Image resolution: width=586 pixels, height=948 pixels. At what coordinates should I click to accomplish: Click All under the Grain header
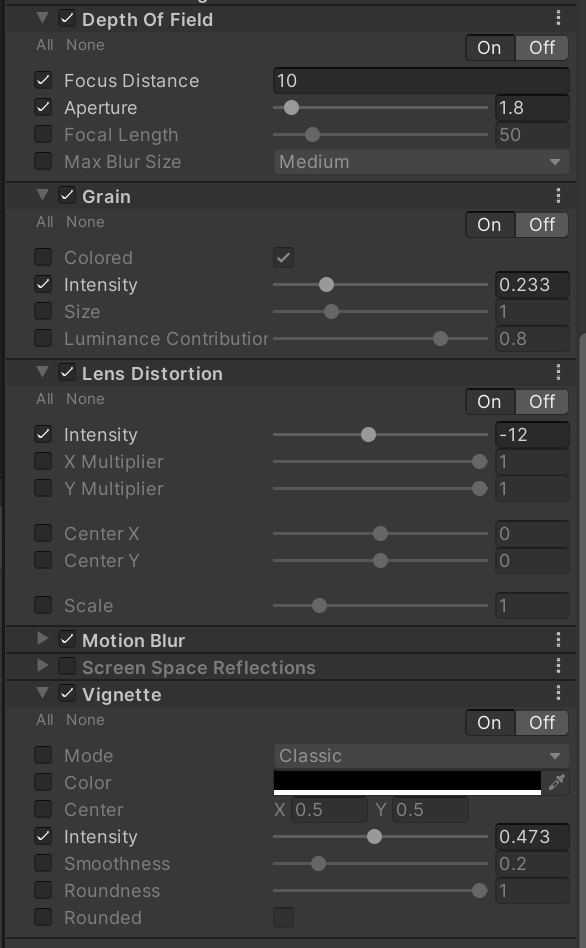point(45,222)
